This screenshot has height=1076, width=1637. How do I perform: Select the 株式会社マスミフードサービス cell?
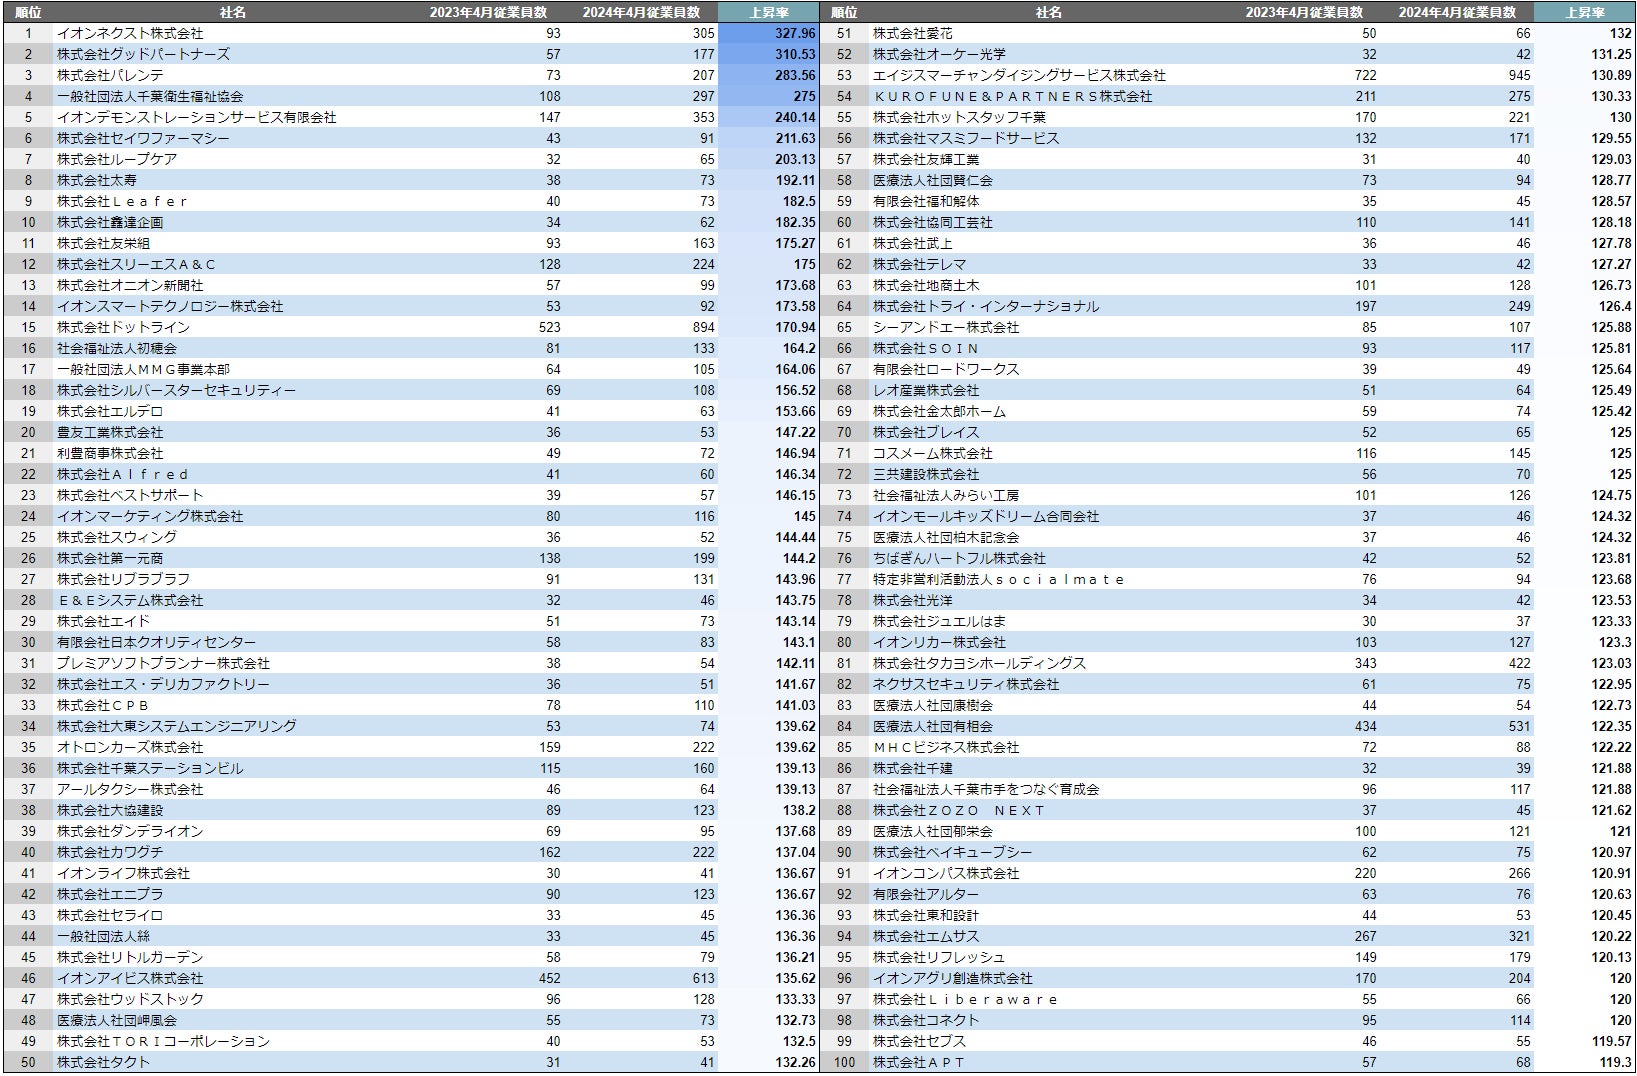click(966, 138)
